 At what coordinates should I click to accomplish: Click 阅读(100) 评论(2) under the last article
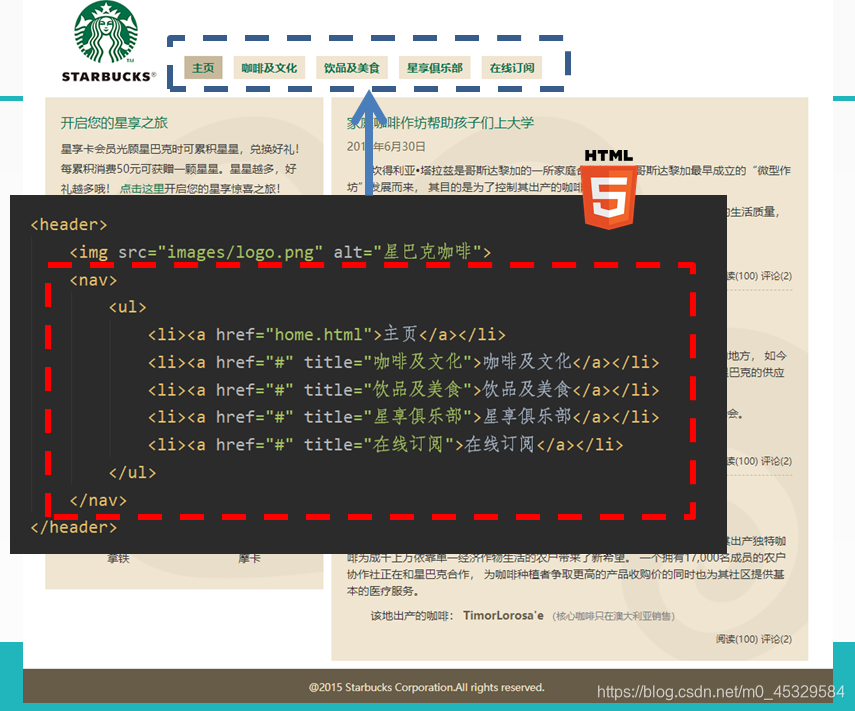coord(754,638)
